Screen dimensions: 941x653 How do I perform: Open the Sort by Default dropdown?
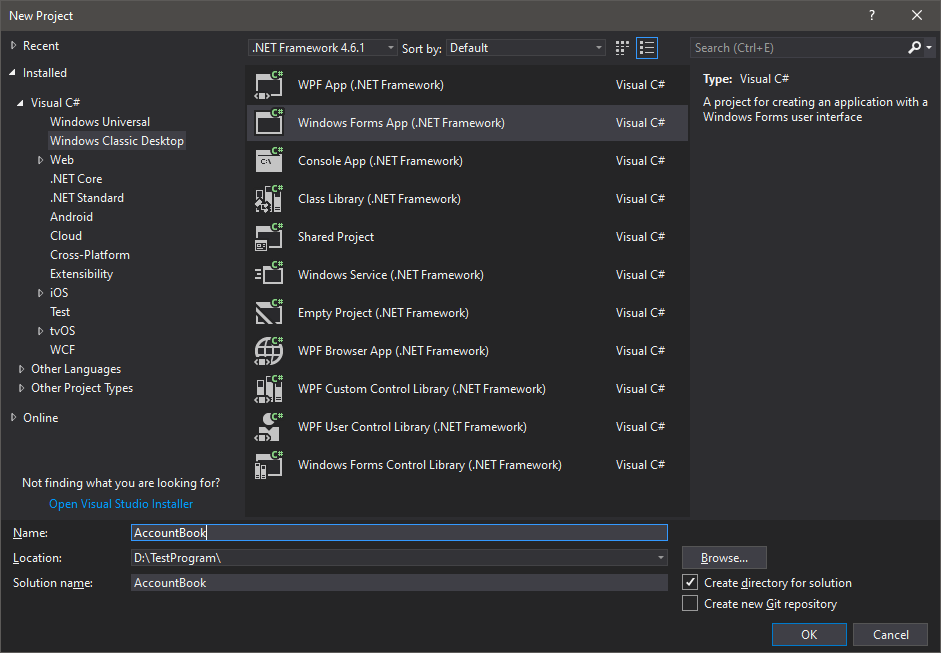526,47
